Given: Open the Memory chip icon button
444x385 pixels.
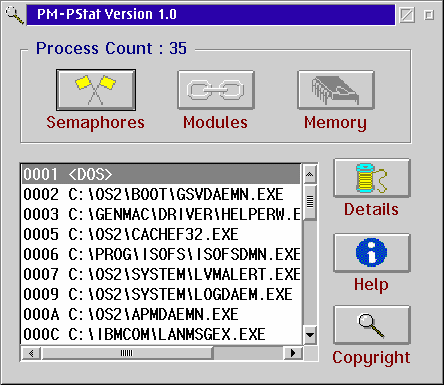Looking at the screenshot, I should point(336,90).
